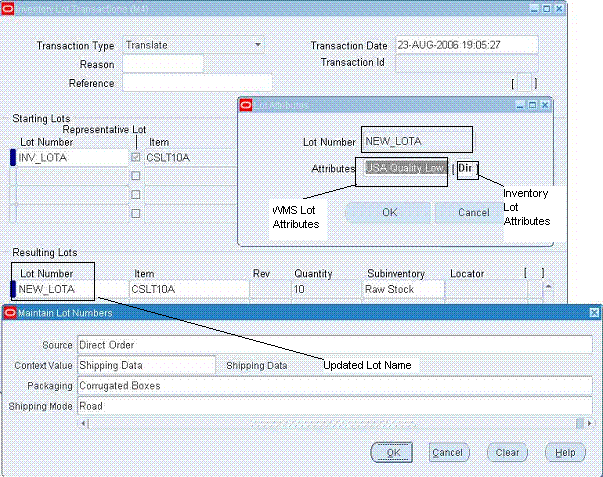
Task: Click OK in the Maintain Lot Numbers dialog
Action: pyautogui.click(x=392, y=452)
